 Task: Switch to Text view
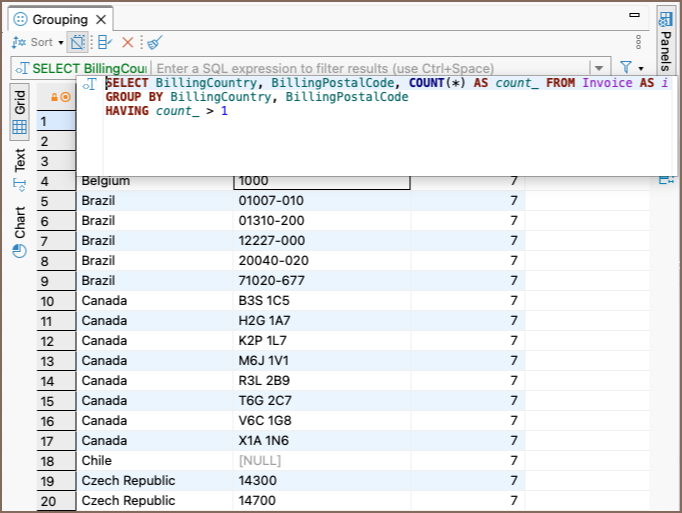click(x=19, y=168)
